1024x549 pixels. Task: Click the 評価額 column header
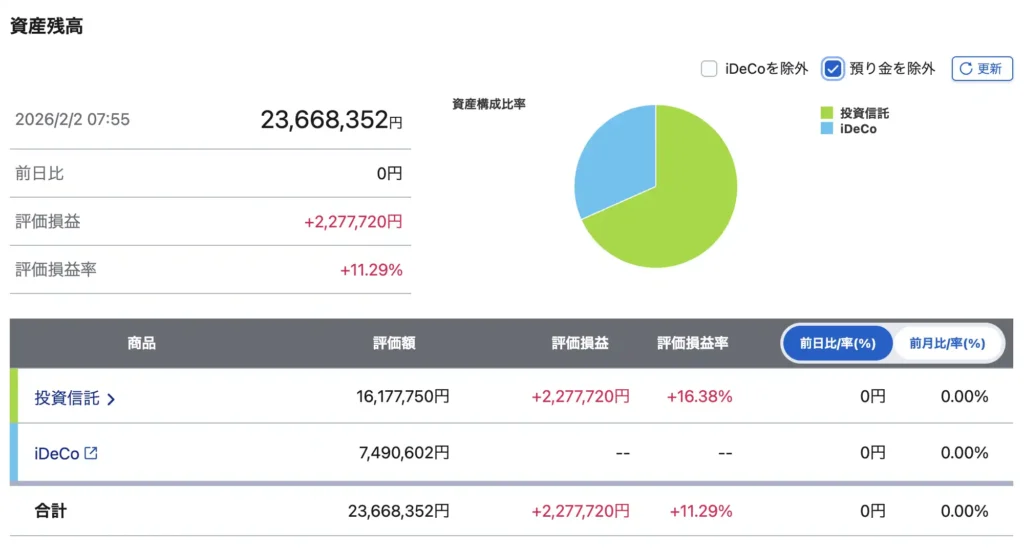coord(394,343)
